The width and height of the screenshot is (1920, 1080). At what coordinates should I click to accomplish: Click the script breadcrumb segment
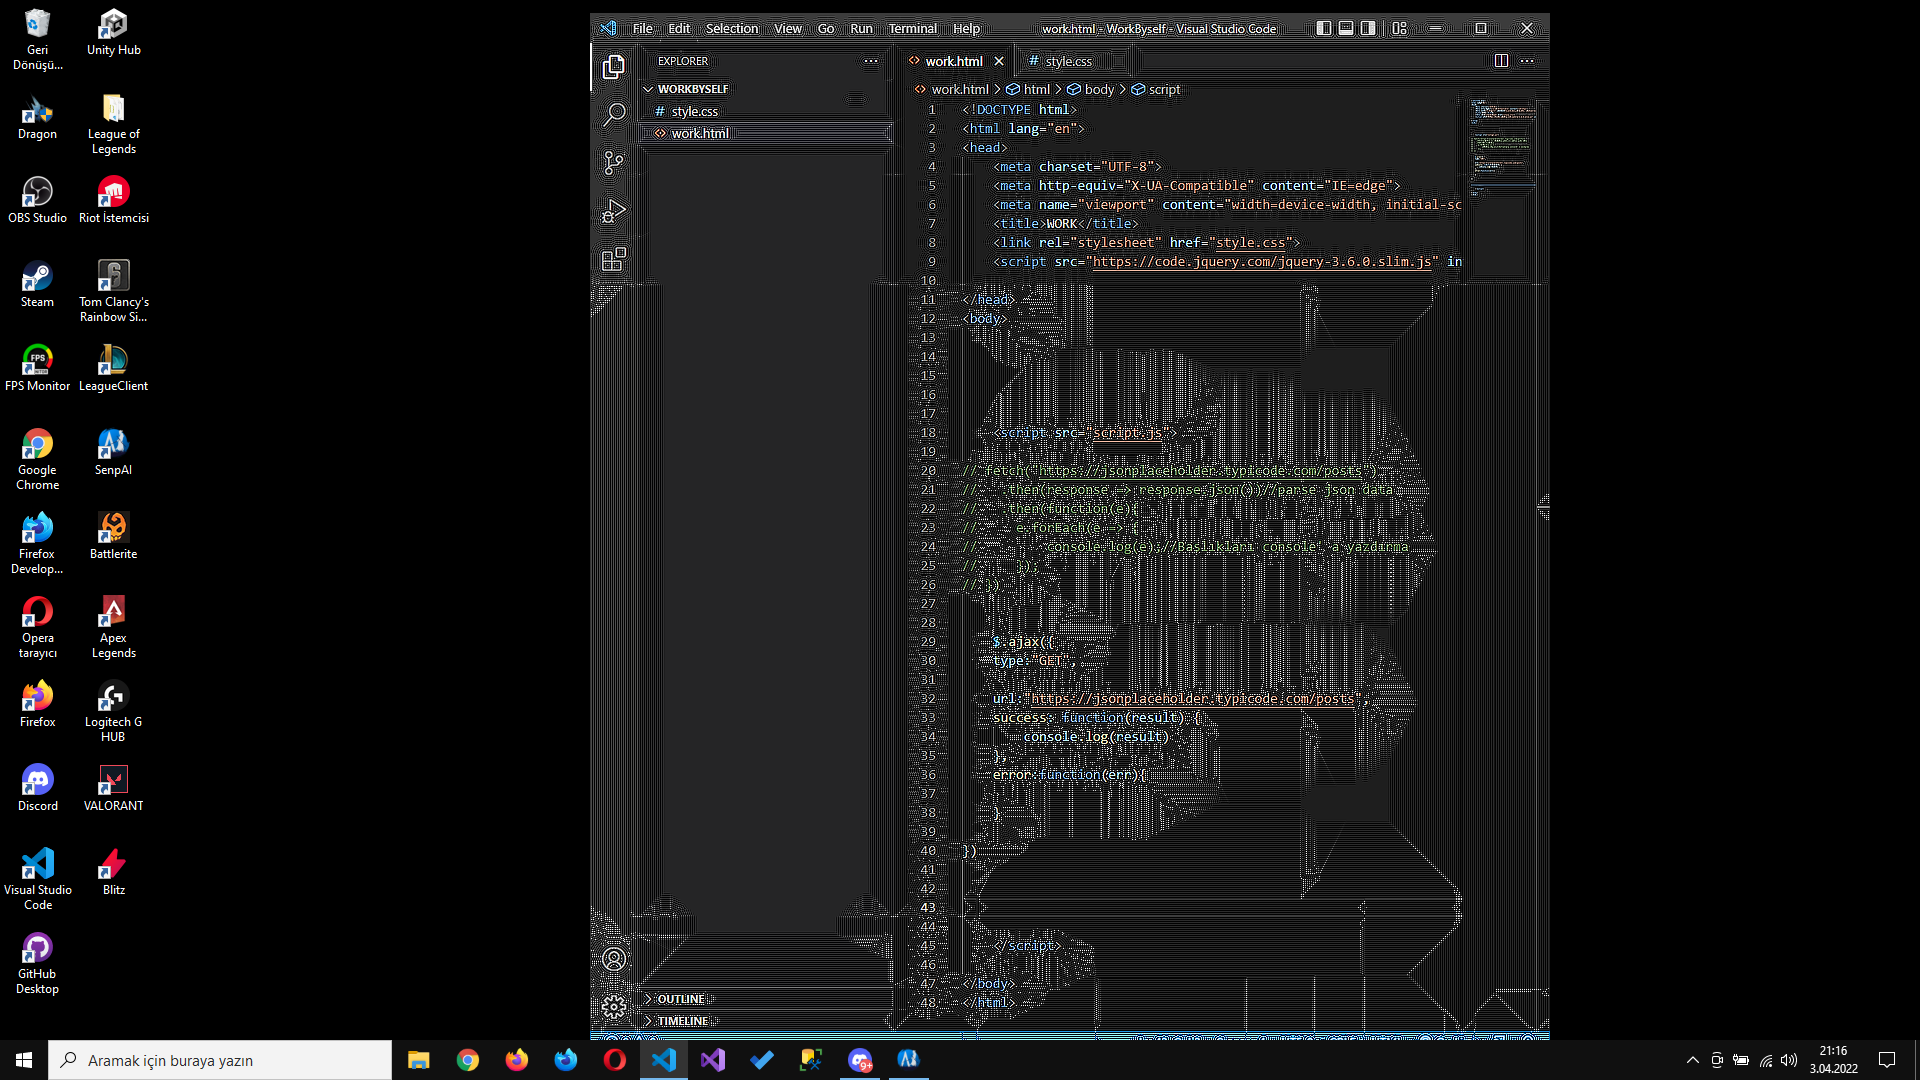click(1164, 89)
